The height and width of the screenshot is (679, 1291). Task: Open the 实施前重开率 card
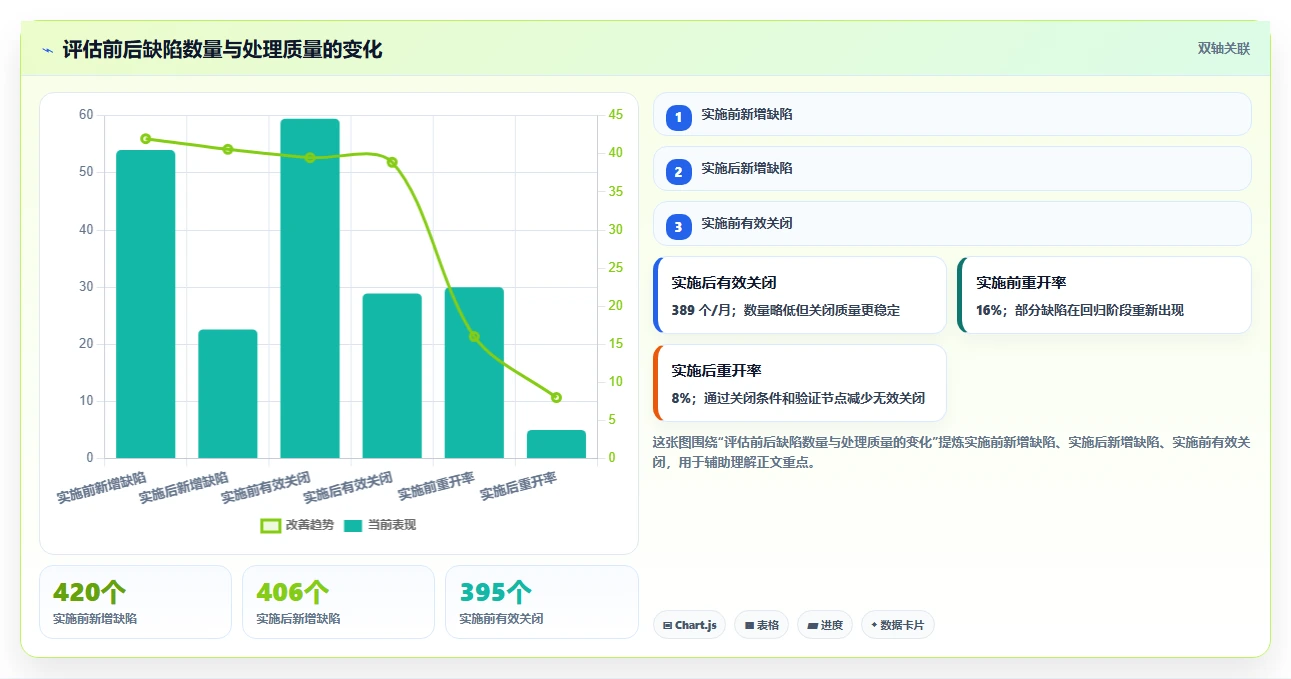click(x=1104, y=295)
